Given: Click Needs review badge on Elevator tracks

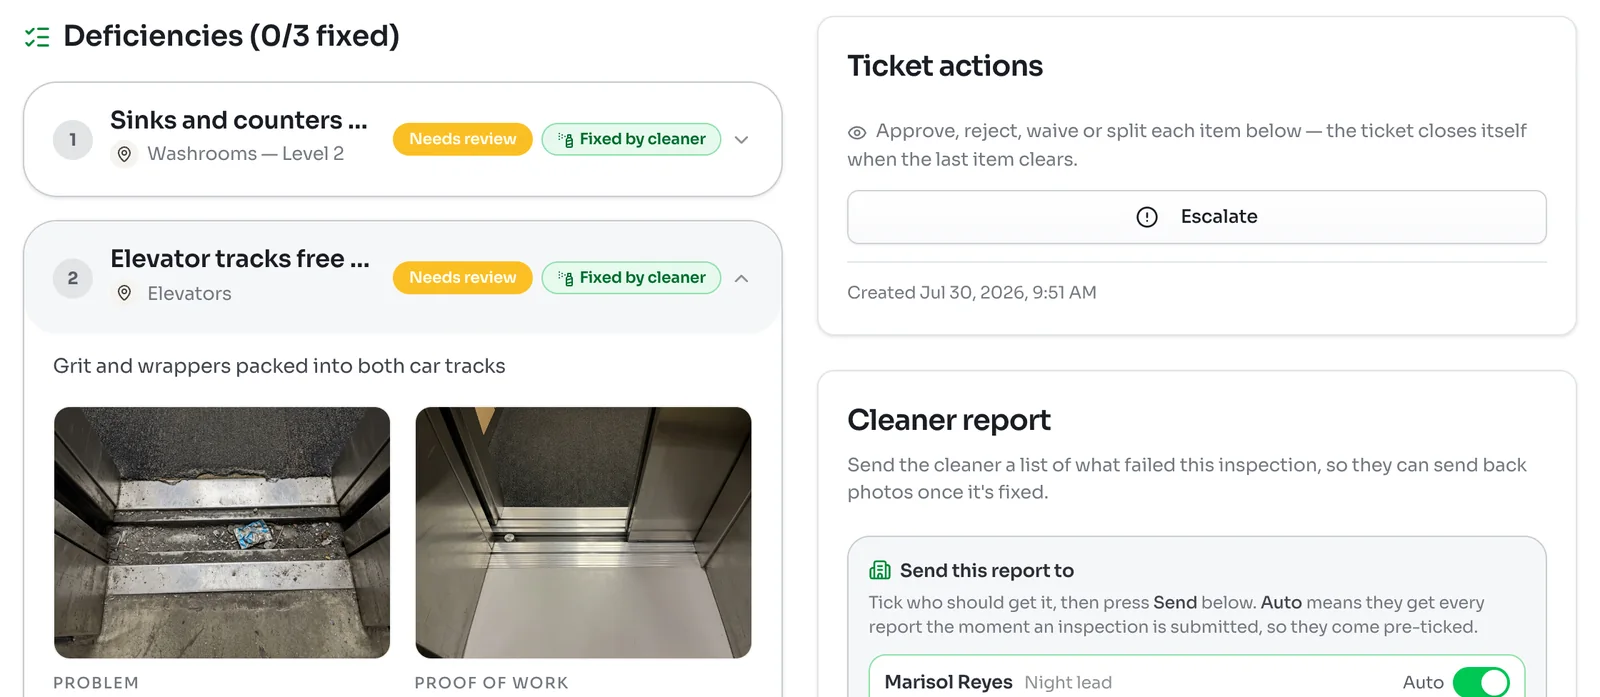Looking at the screenshot, I should (463, 277).
